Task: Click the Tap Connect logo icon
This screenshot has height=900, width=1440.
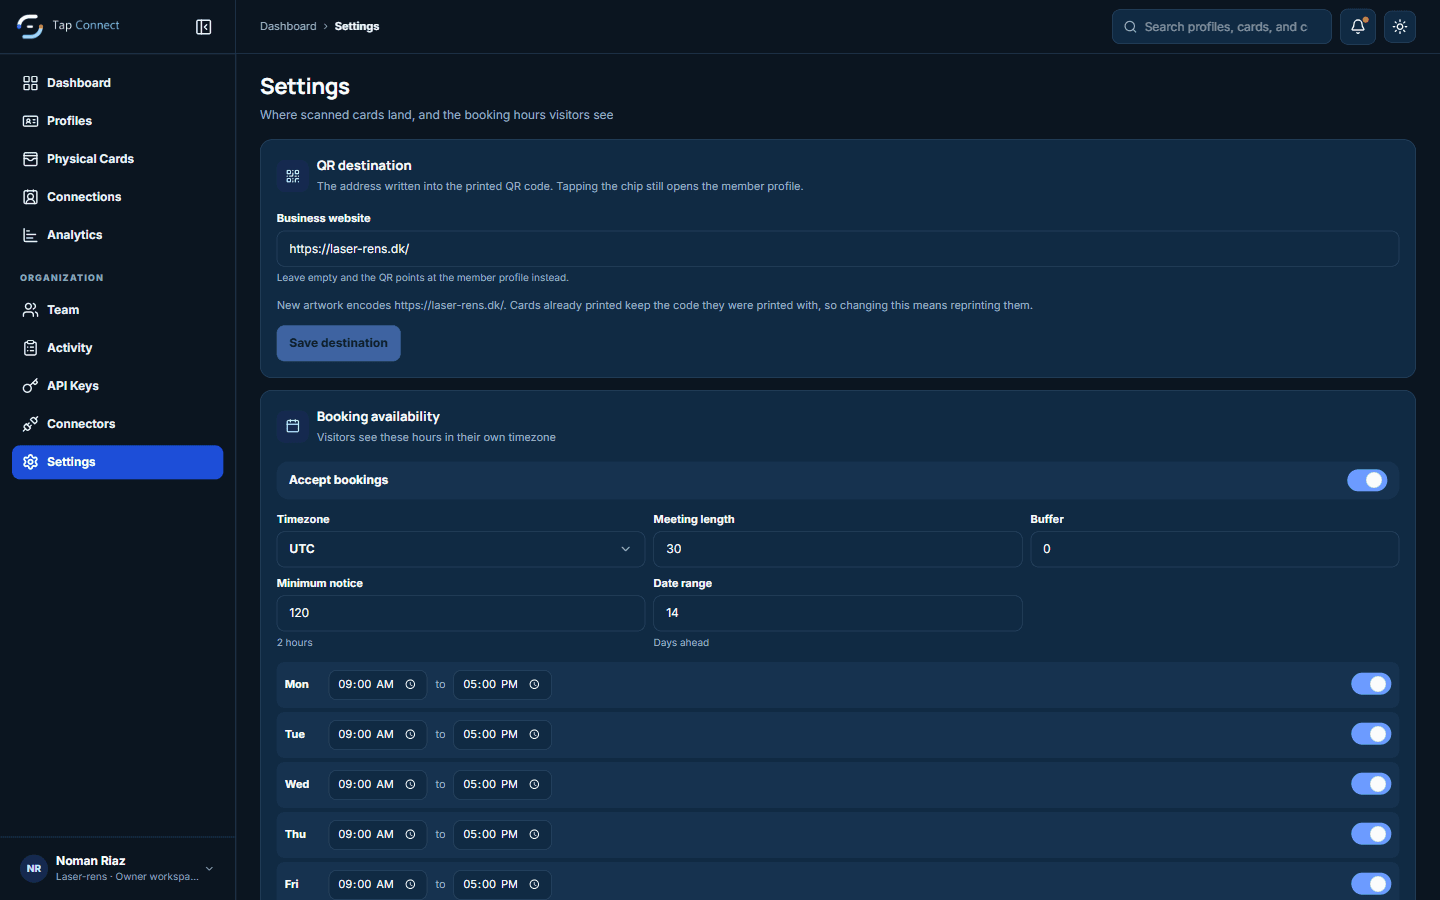Action: click(x=30, y=26)
